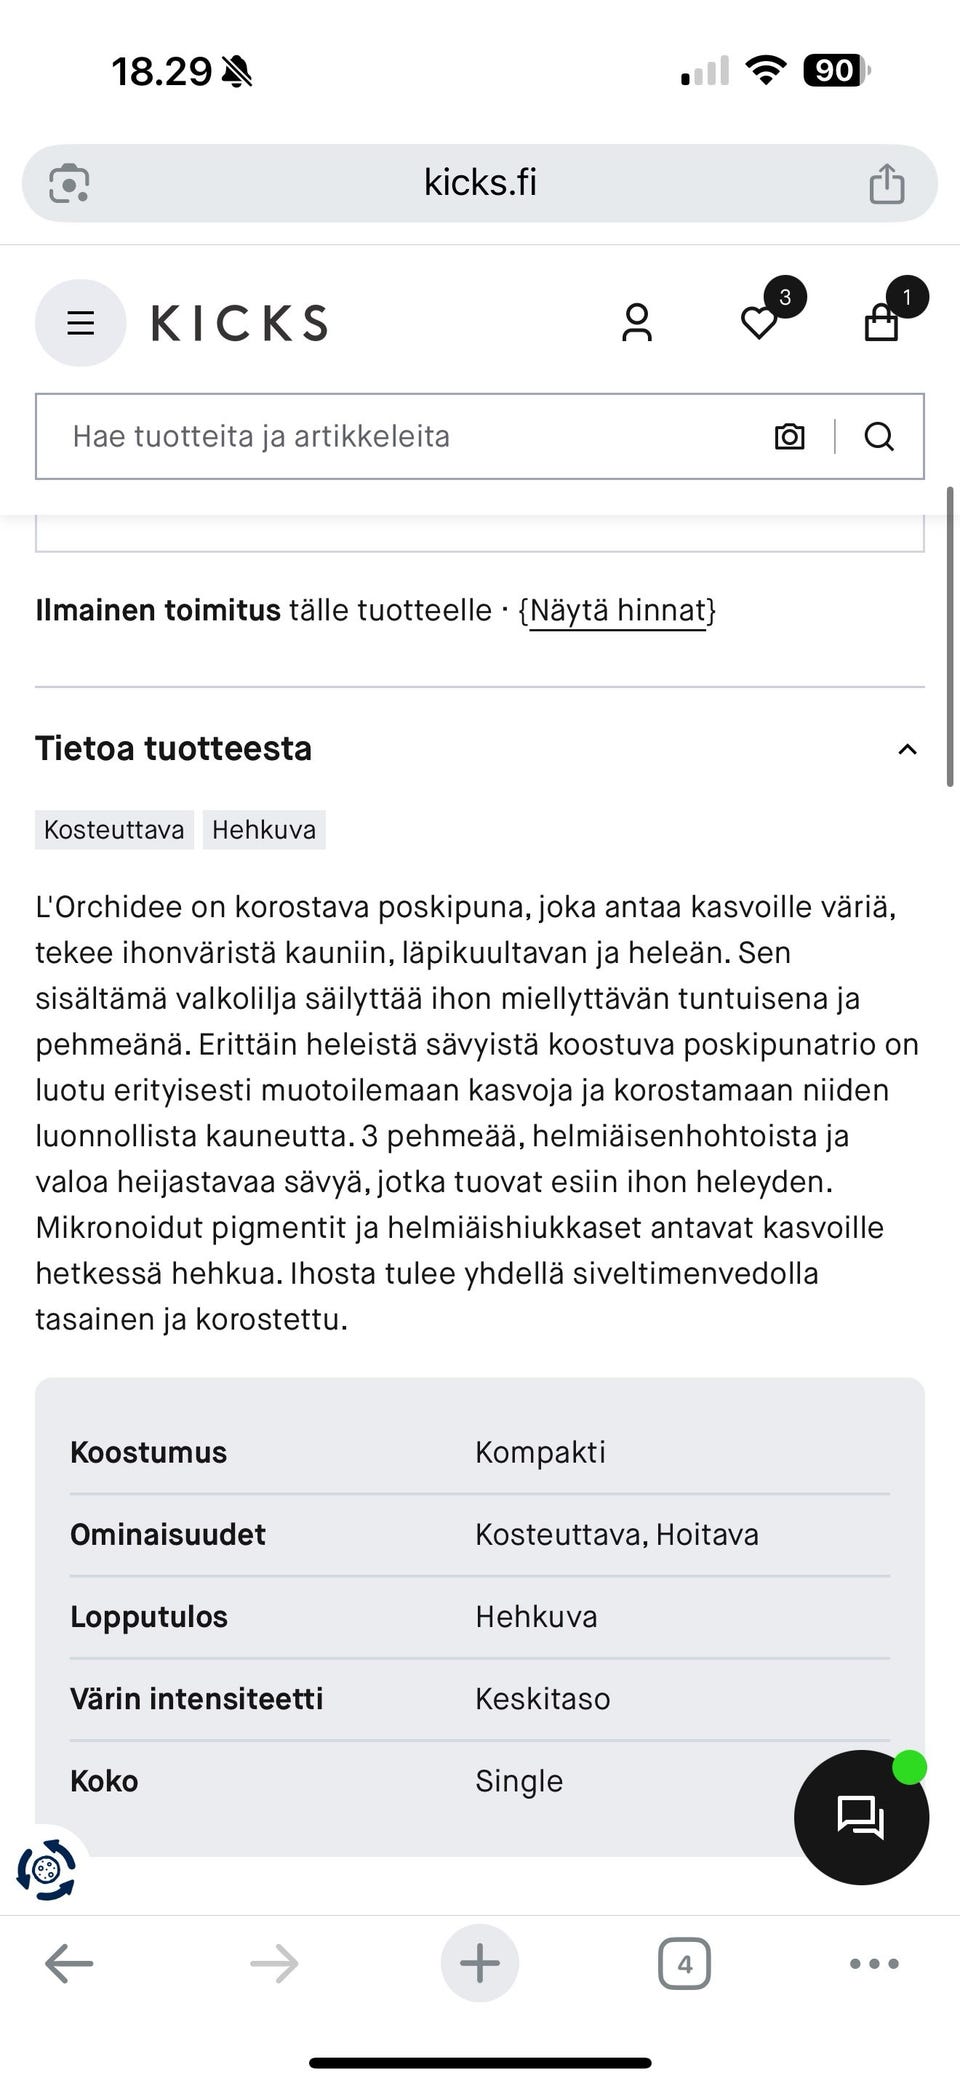This screenshot has width=960, height=2086.
Task: Open more browser options with three dots
Action: pos(872,1962)
